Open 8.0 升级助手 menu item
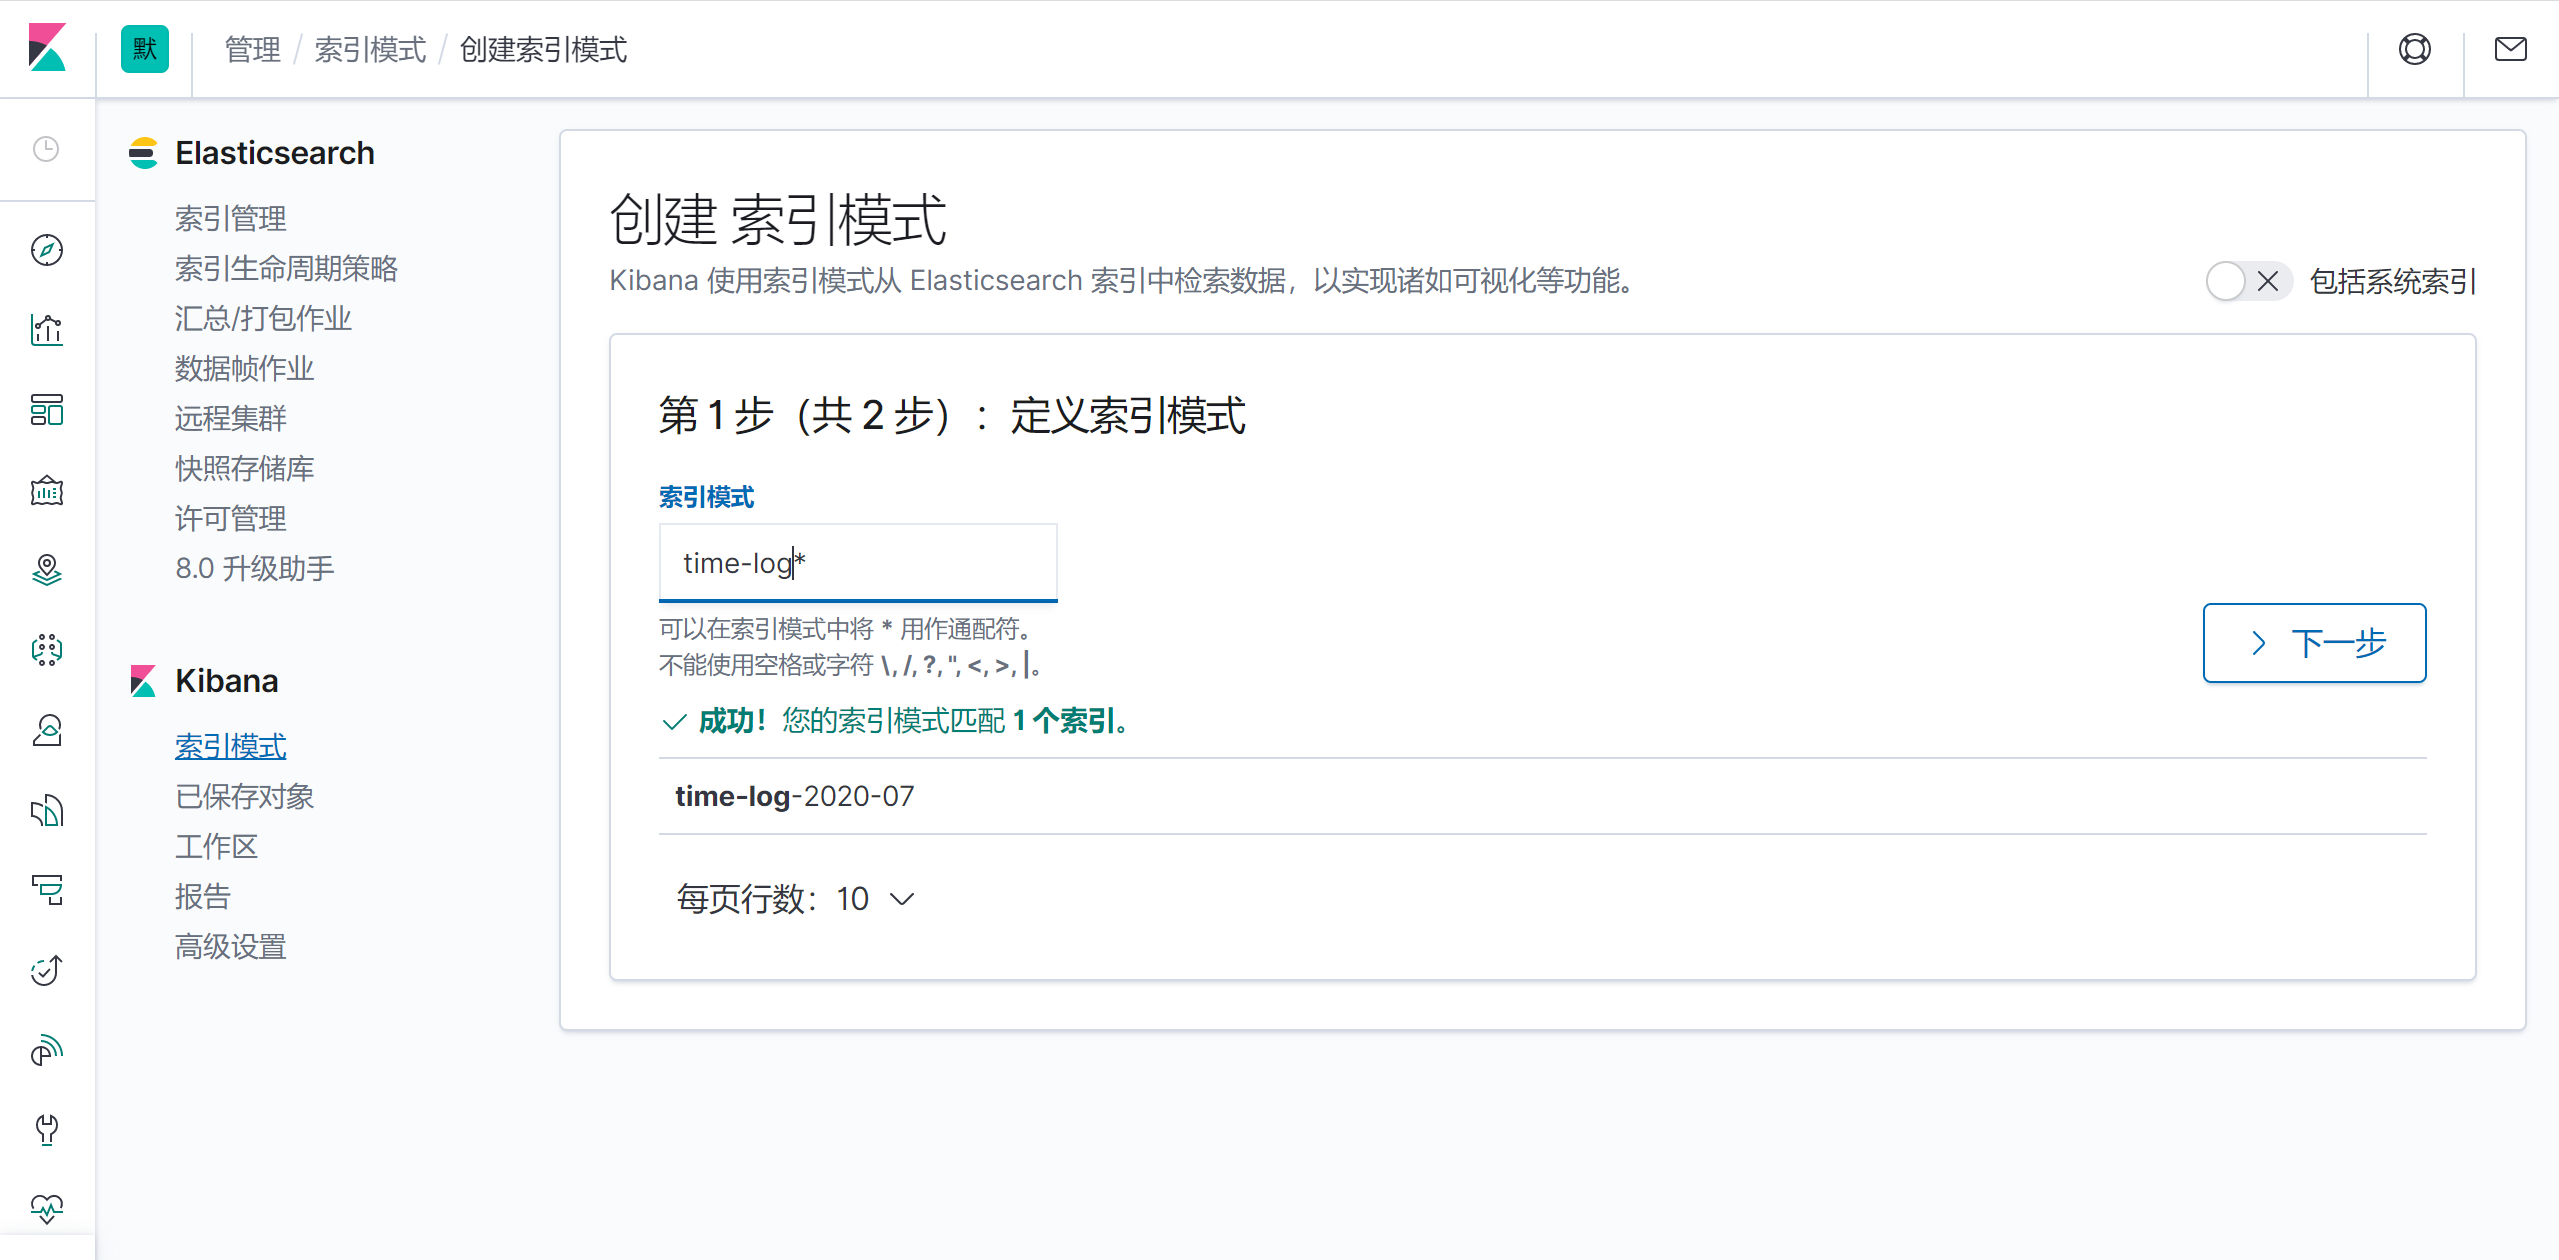The image size is (2559, 1260). pyautogui.click(x=255, y=568)
